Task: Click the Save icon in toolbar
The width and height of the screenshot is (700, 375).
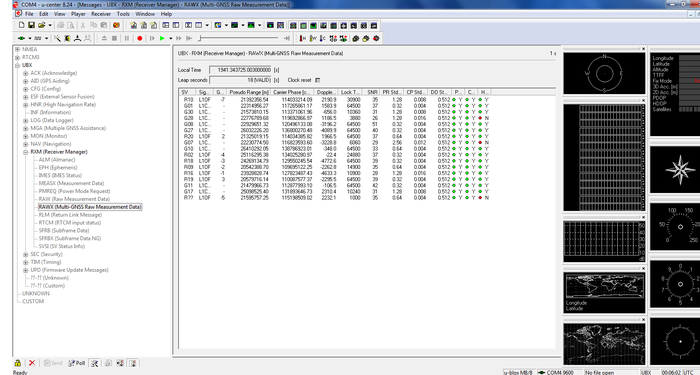Action: [31, 25]
